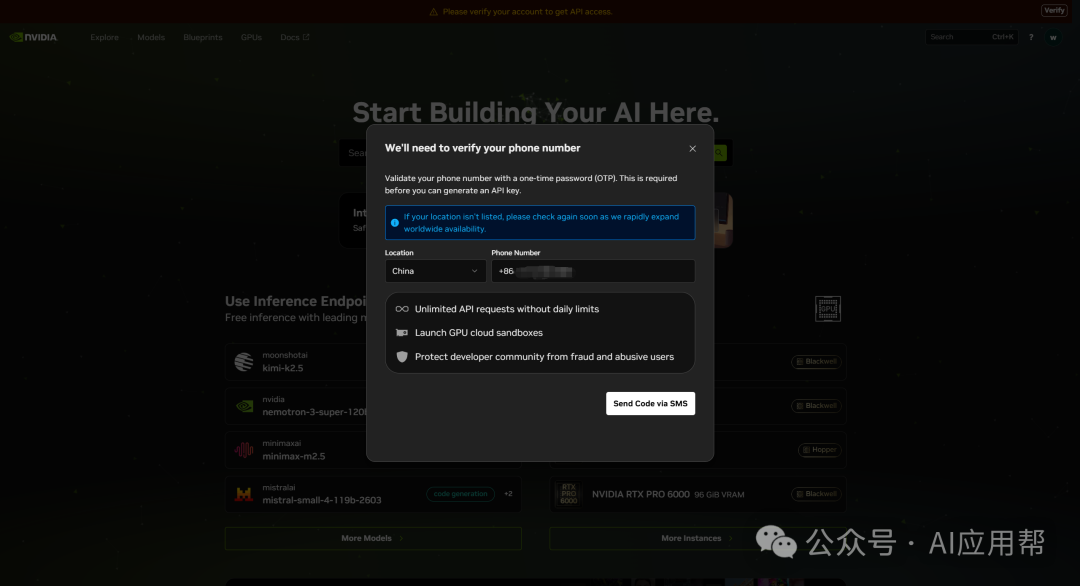The width and height of the screenshot is (1080, 586).
Task: Click Send Code via SMS button
Action: click(x=650, y=404)
